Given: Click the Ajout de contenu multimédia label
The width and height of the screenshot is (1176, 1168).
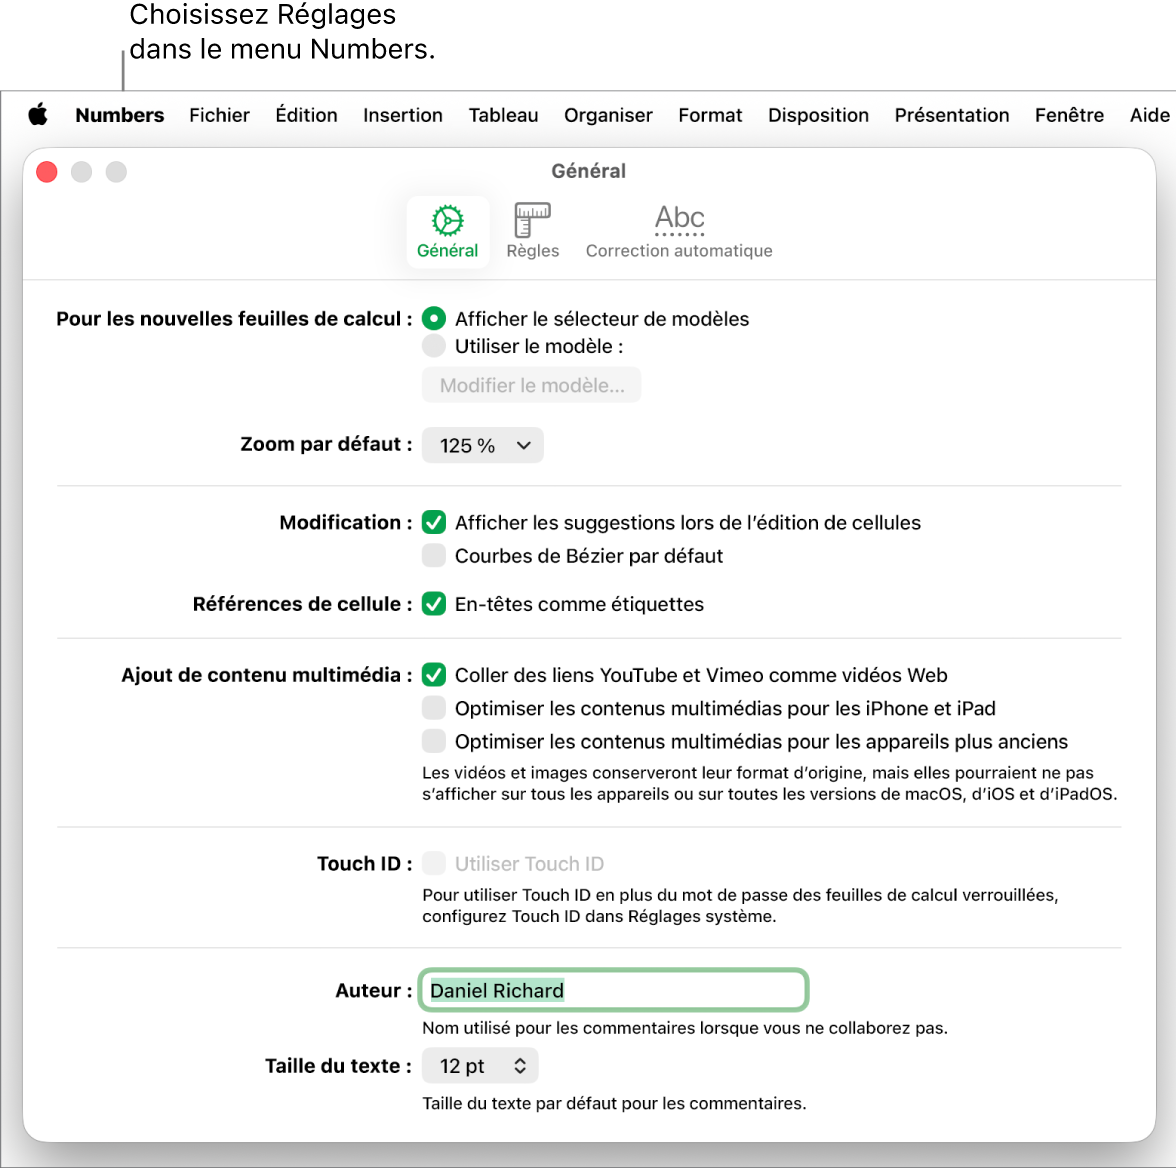Looking at the screenshot, I should point(267,675).
